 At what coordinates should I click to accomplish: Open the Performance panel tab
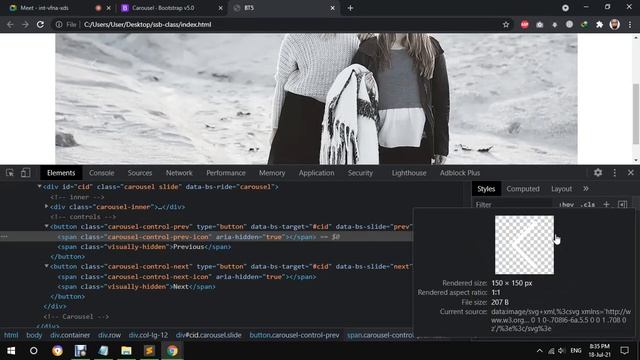click(226, 173)
